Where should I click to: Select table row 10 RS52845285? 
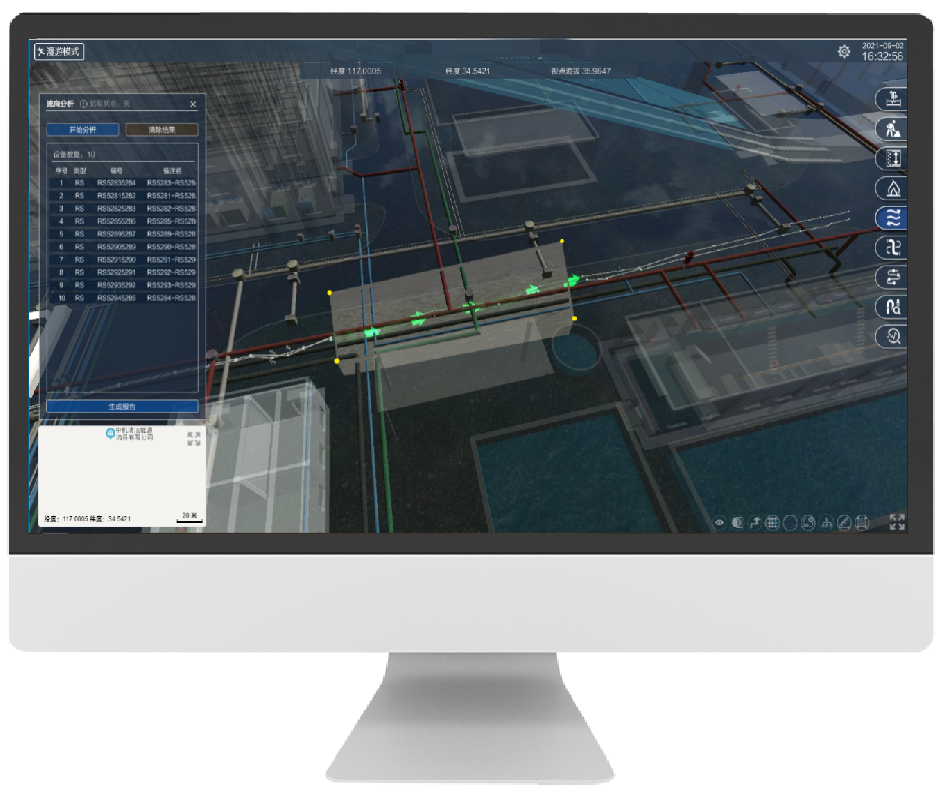122,298
